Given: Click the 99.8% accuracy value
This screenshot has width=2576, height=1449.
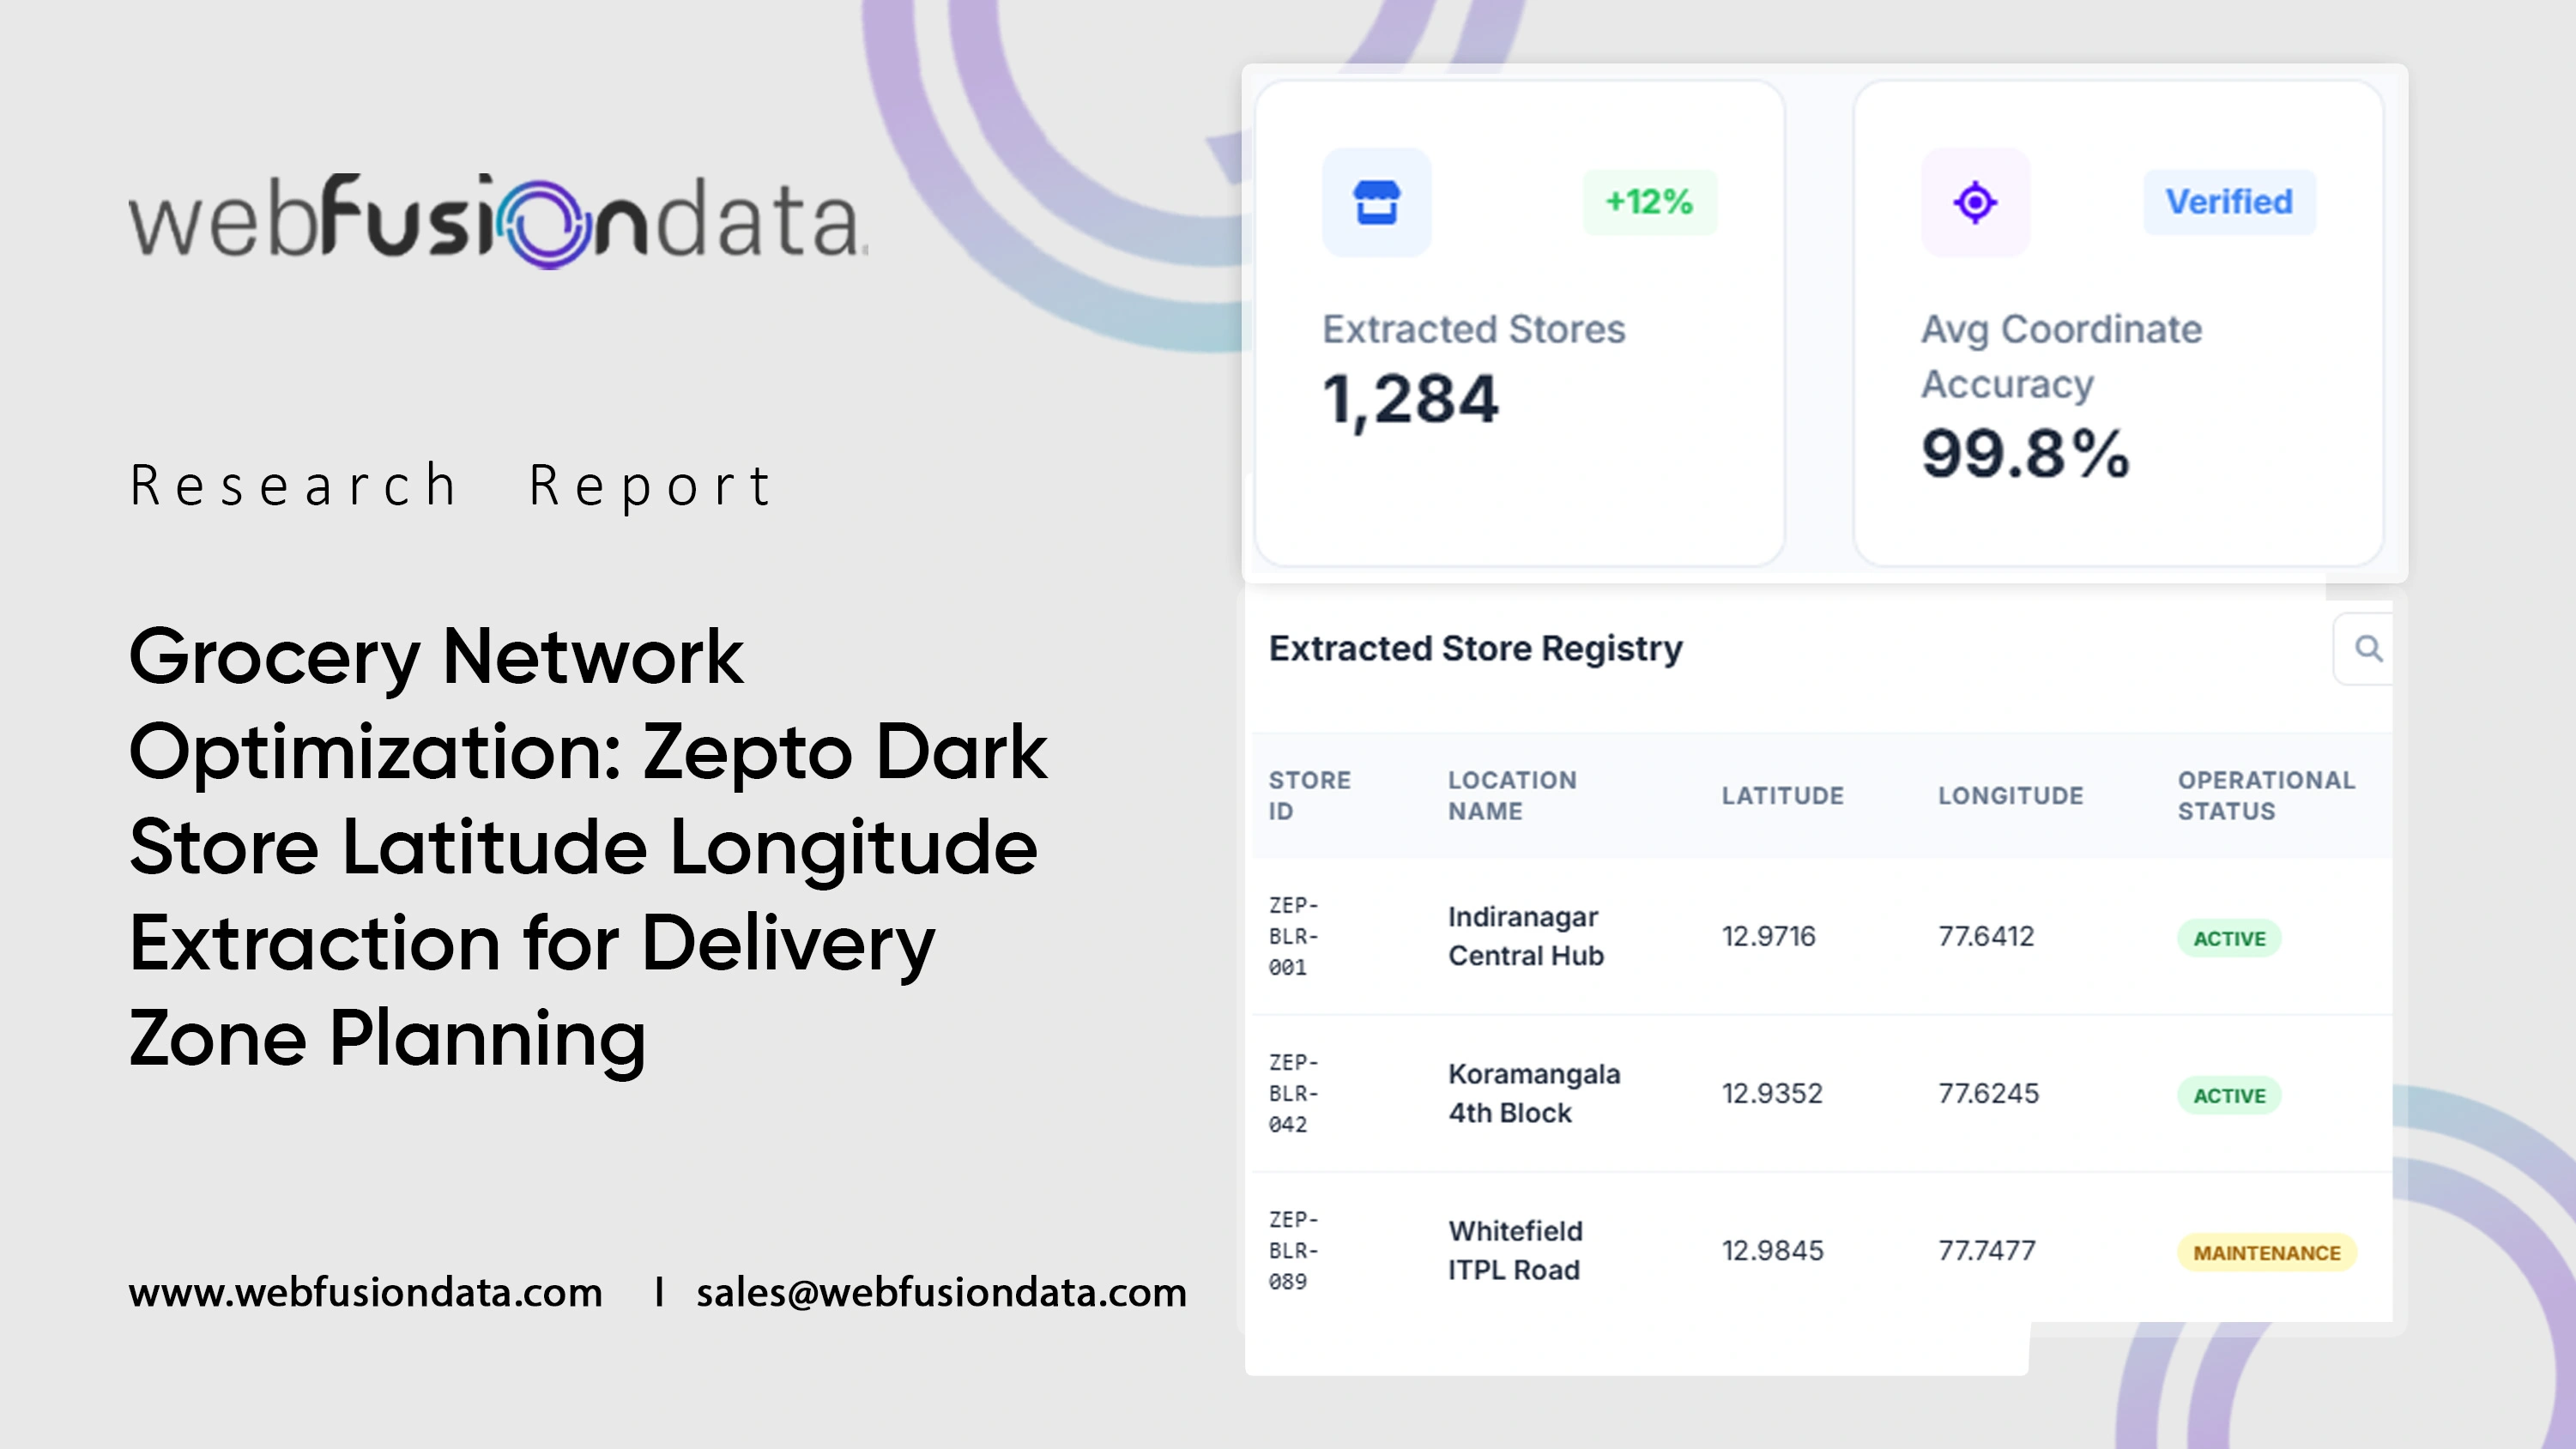Looking at the screenshot, I should click(x=2025, y=453).
